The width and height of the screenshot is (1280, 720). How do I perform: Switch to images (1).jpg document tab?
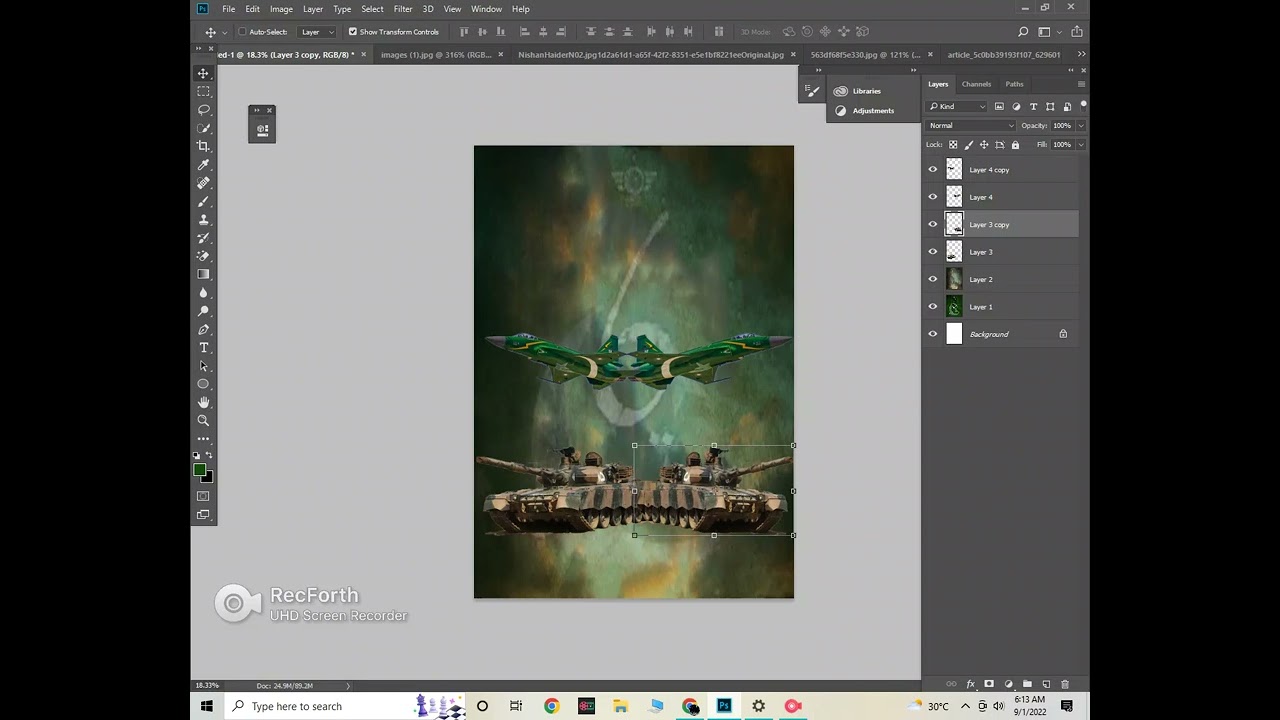point(436,55)
